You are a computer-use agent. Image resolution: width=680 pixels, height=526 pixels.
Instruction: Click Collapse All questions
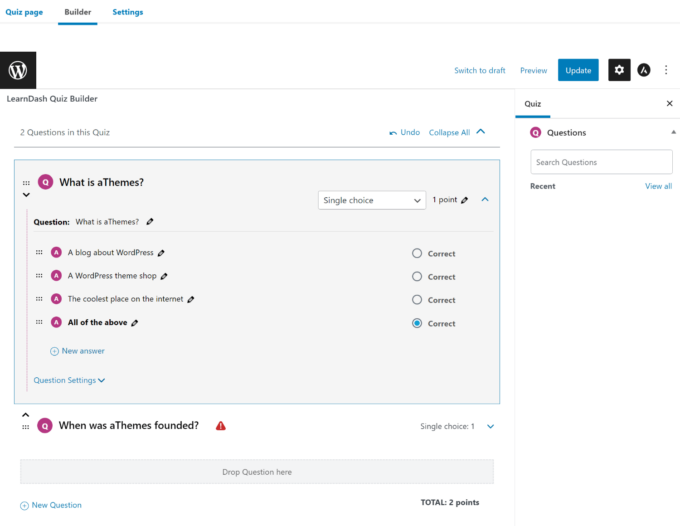tap(457, 132)
